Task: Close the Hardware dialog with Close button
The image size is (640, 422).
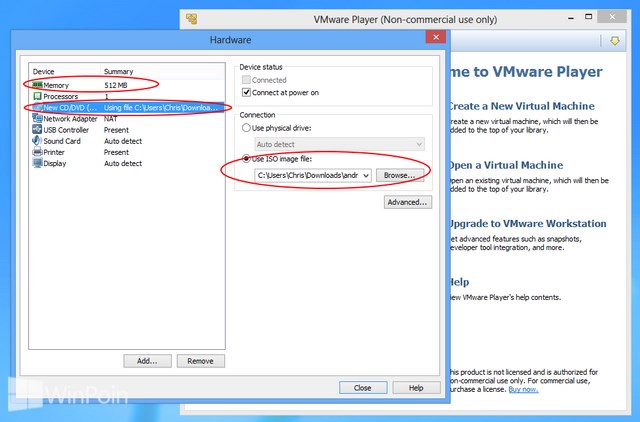Action: 363,388
